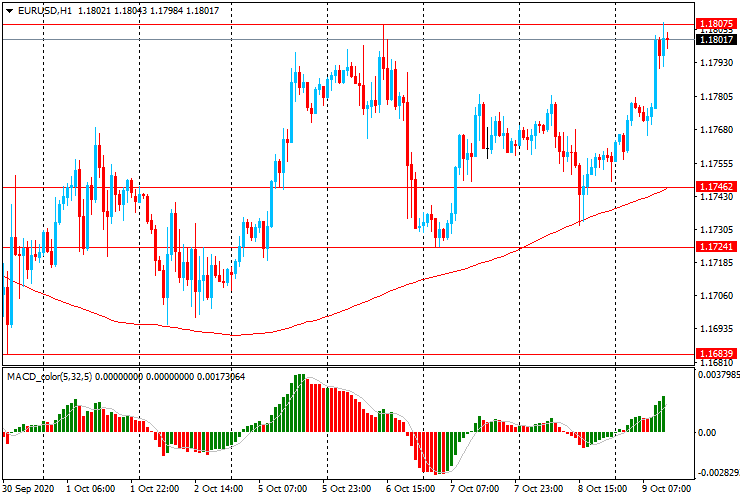Click the 5 Oct 07:00 time label
740x500 pixels.
[283, 489]
